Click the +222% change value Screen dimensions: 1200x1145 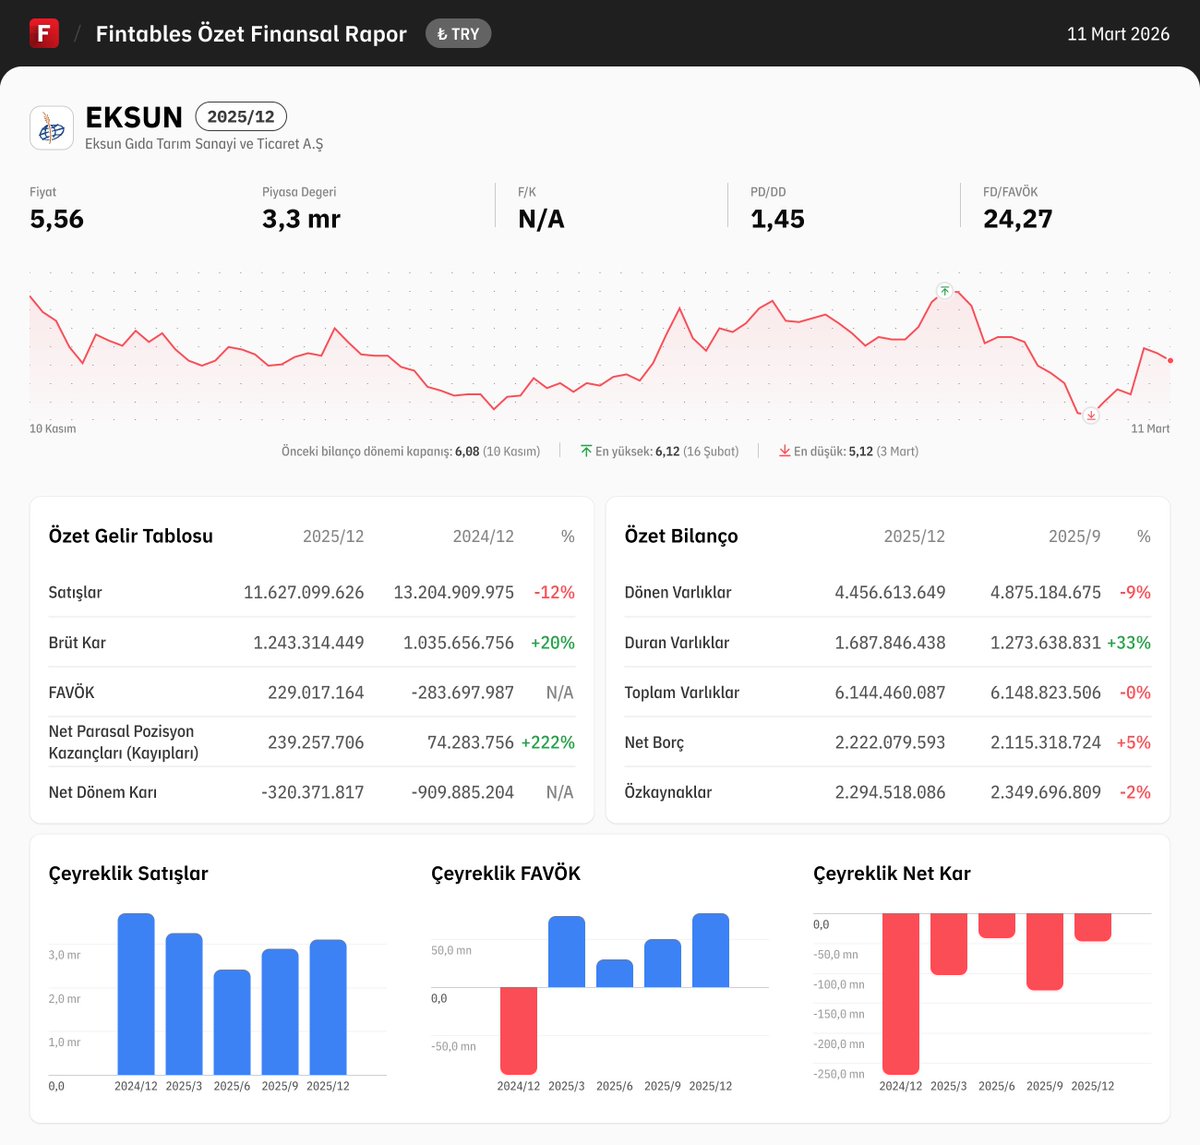pyautogui.click(x=548, y=742)
